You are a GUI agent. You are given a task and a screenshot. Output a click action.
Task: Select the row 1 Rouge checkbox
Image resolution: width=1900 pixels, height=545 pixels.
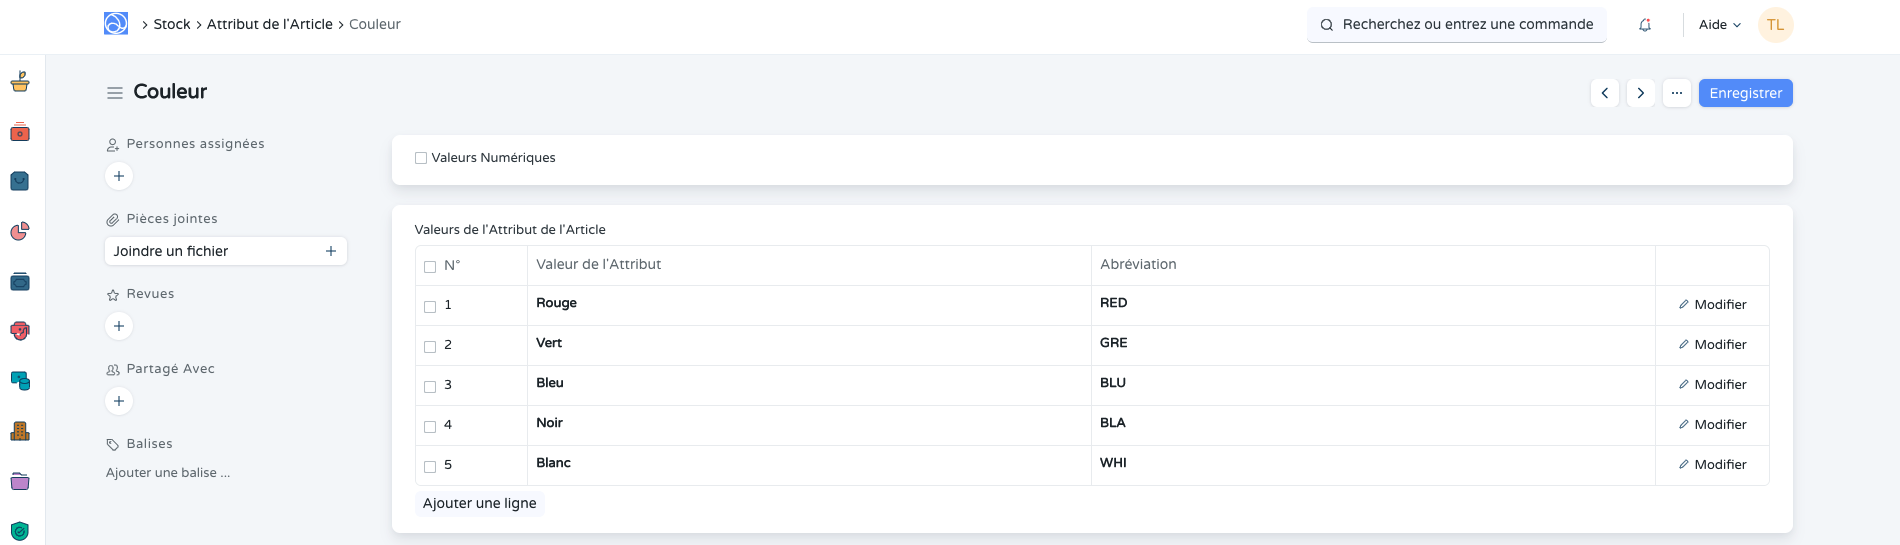pyautogui.click(x=430, y=306)
